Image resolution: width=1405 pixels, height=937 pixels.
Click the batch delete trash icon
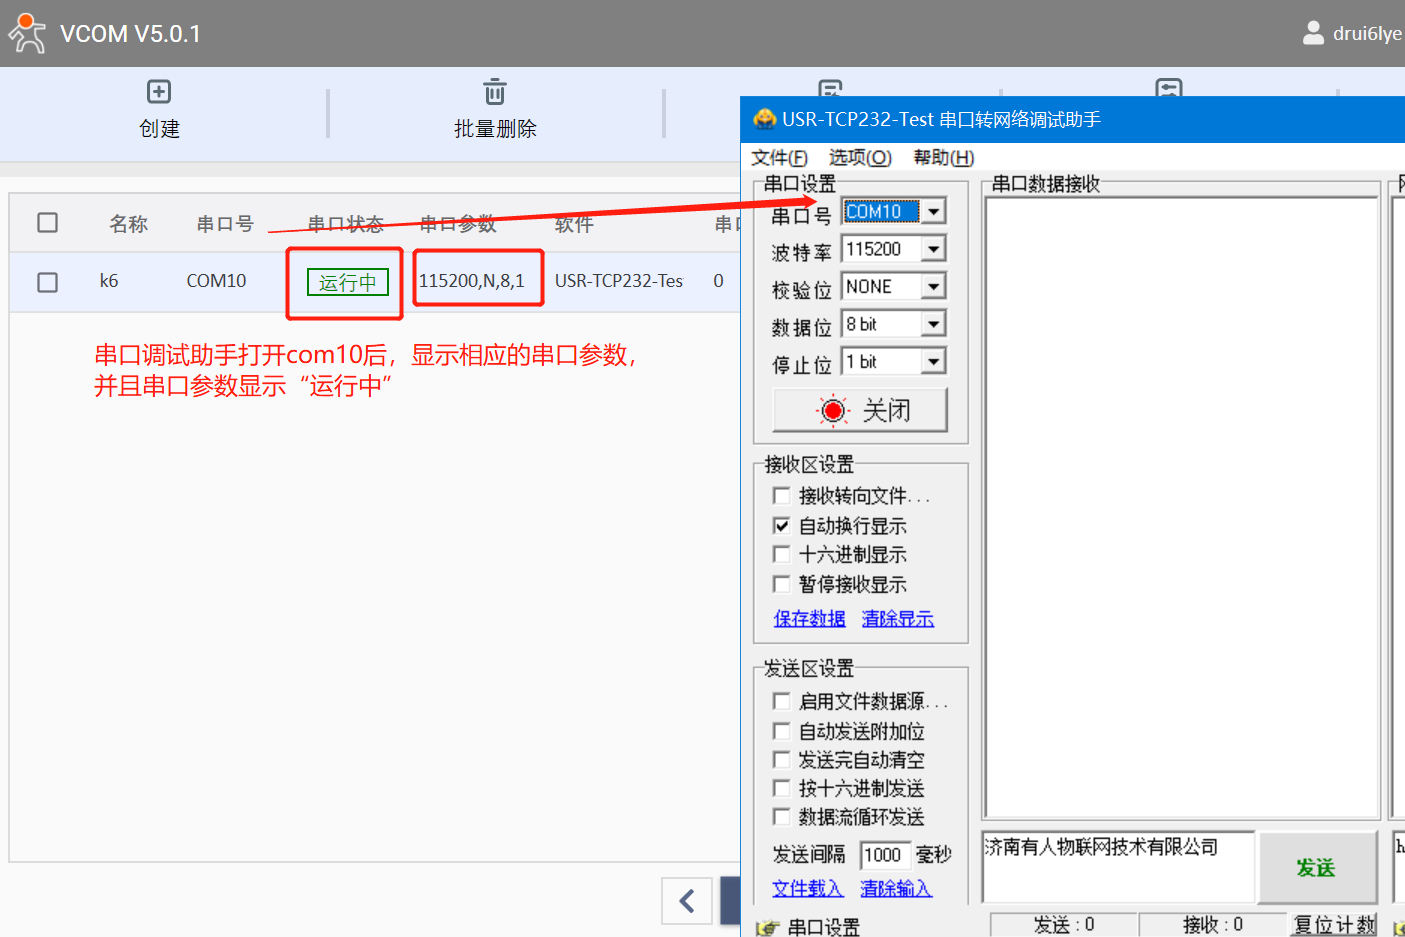[x=495, y=92]
